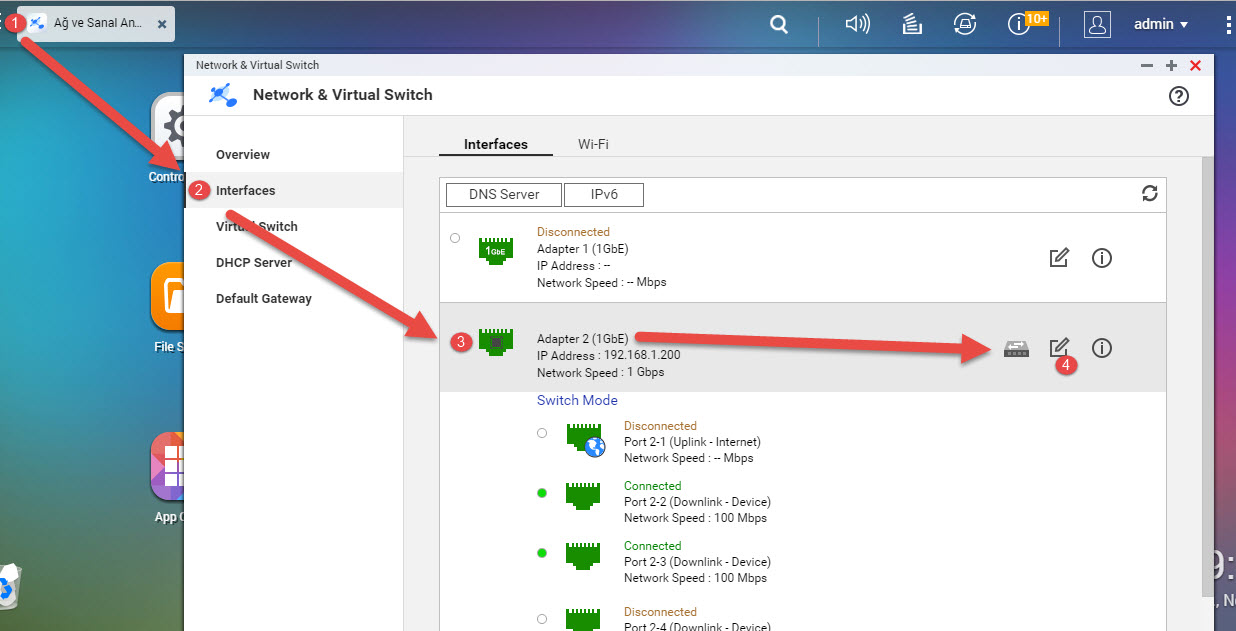Viewport: 1236px width, 631px height.
Task: Click the Port 2-3 port icon
Action: [583, 555]
